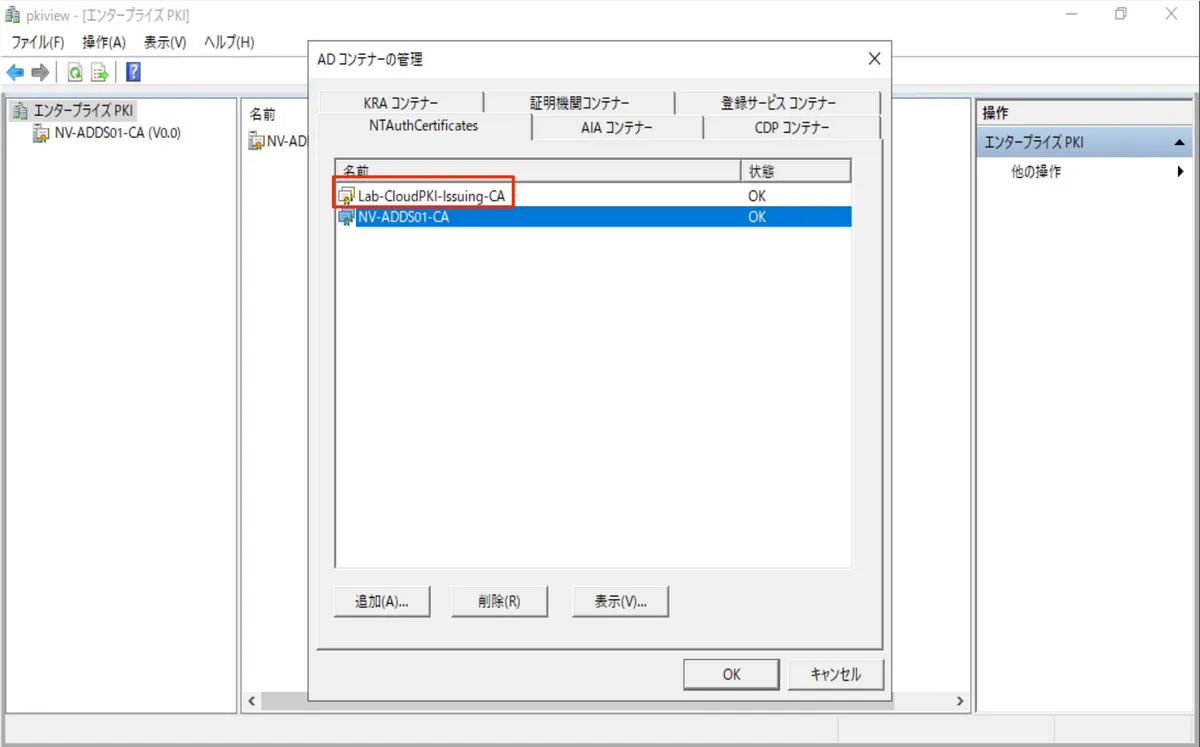
Task: Click the pkiview app icon in title bar
Action: pyautogui.click(x=13, y=15)
